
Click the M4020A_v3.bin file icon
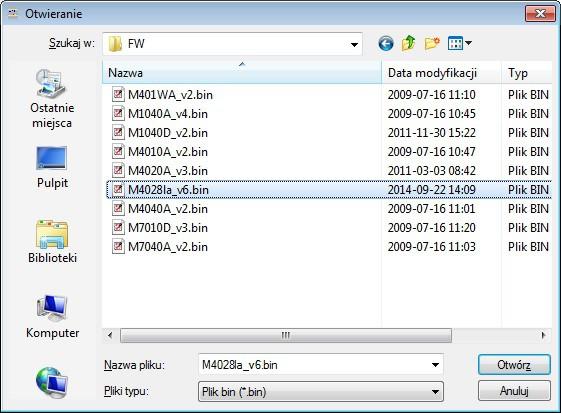pyautogui.click(x=118, y=170)
